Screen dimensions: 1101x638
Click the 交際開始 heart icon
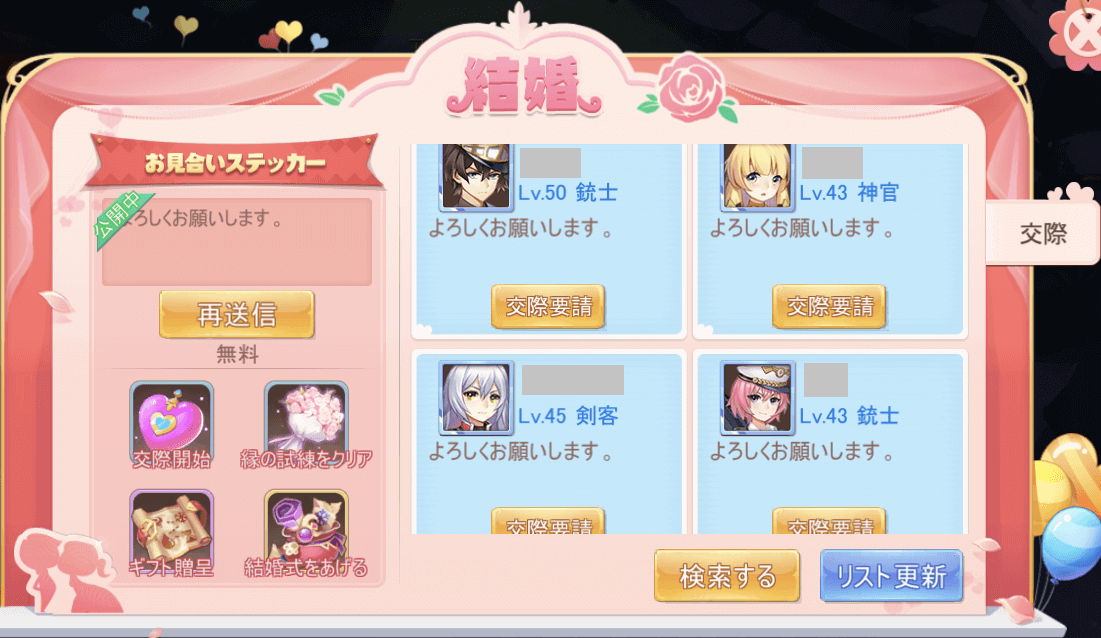(171, 423)
